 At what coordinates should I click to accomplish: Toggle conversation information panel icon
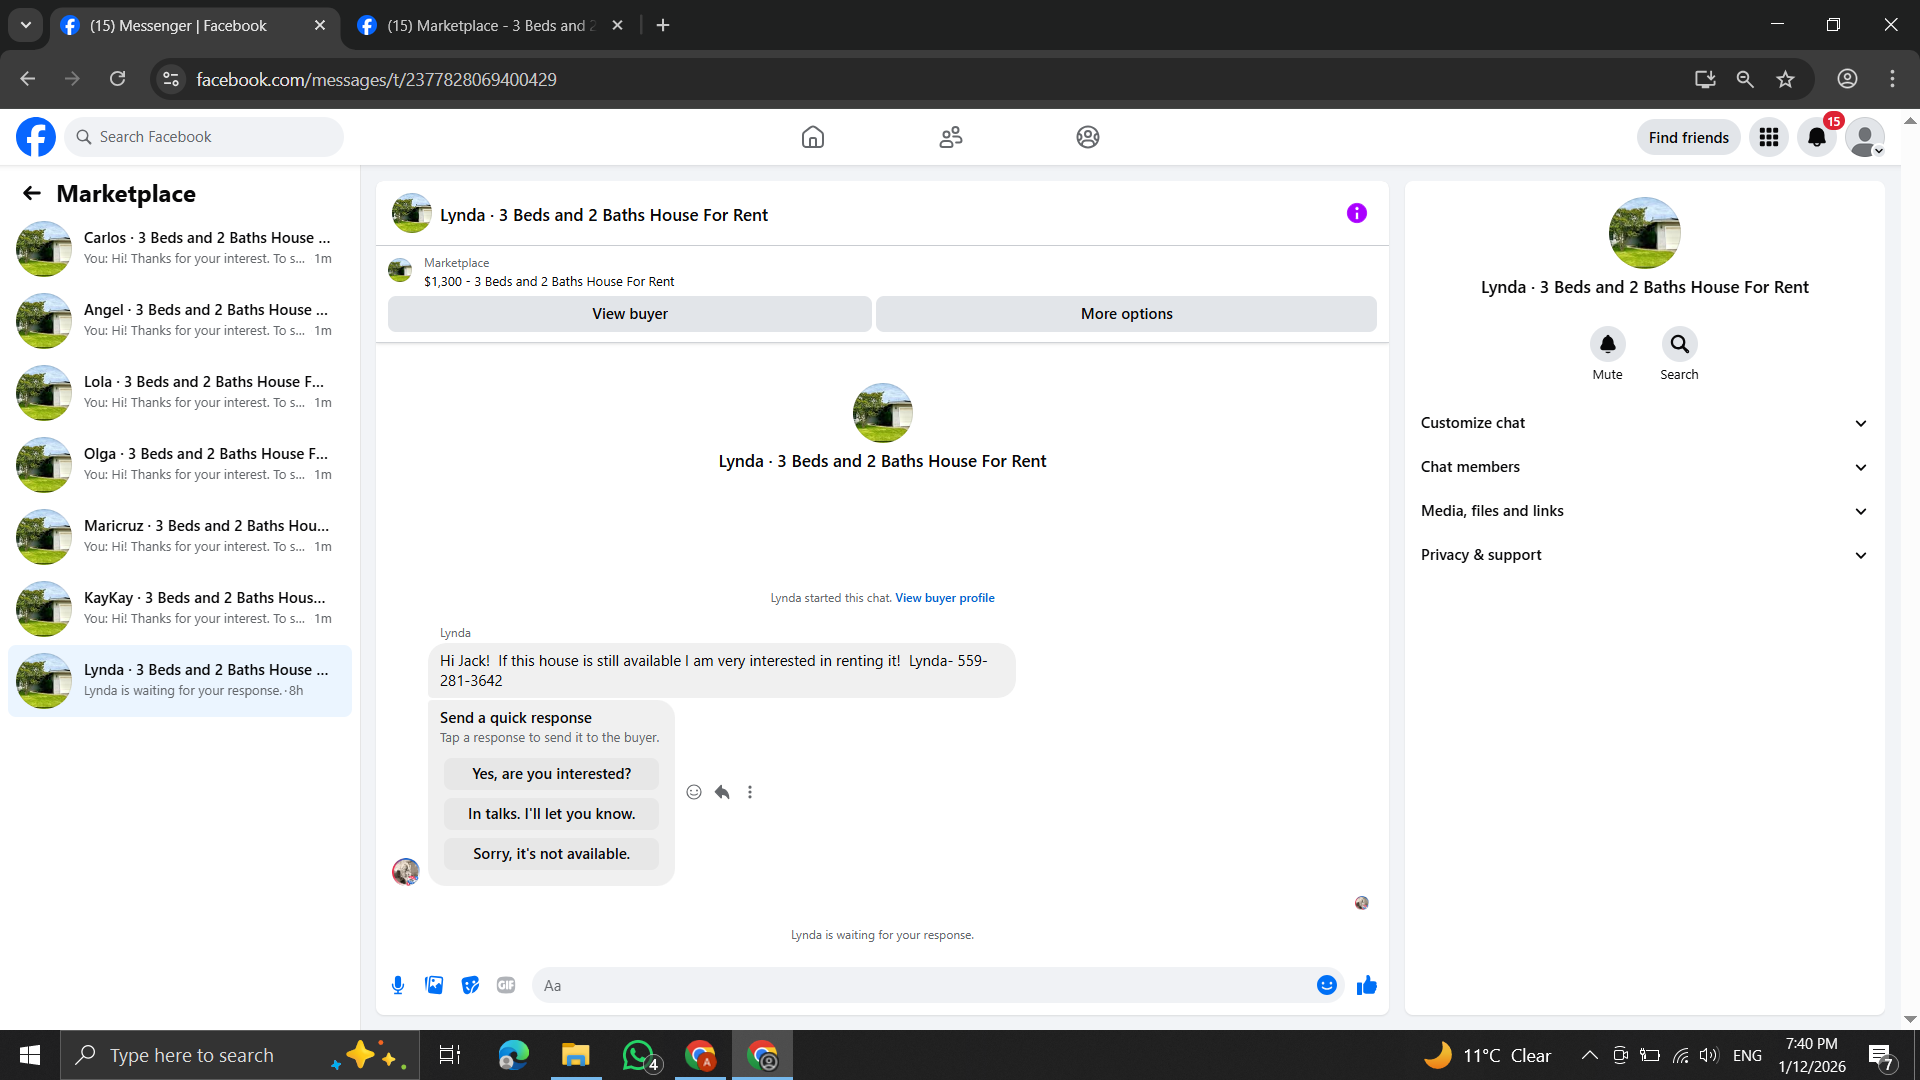coord(1356,213)
